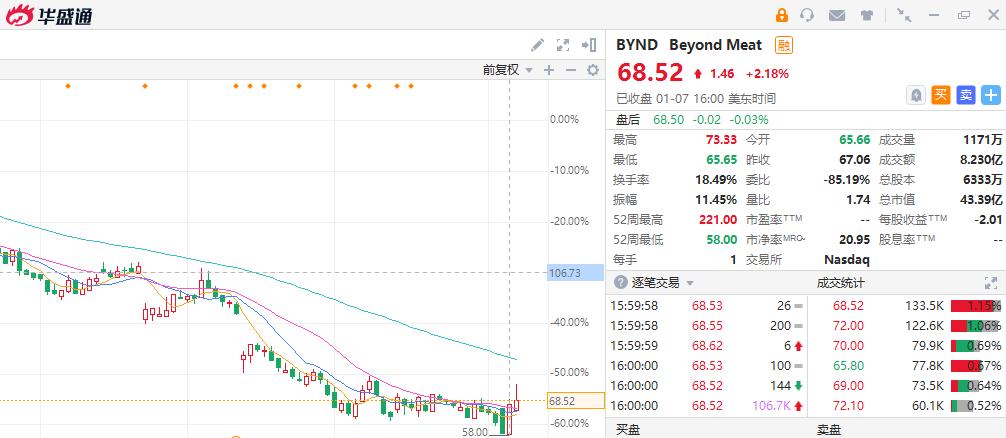Screen dimensions: 1006x438
Task: Click the 58.00 low label on chart
Action: 474,432
